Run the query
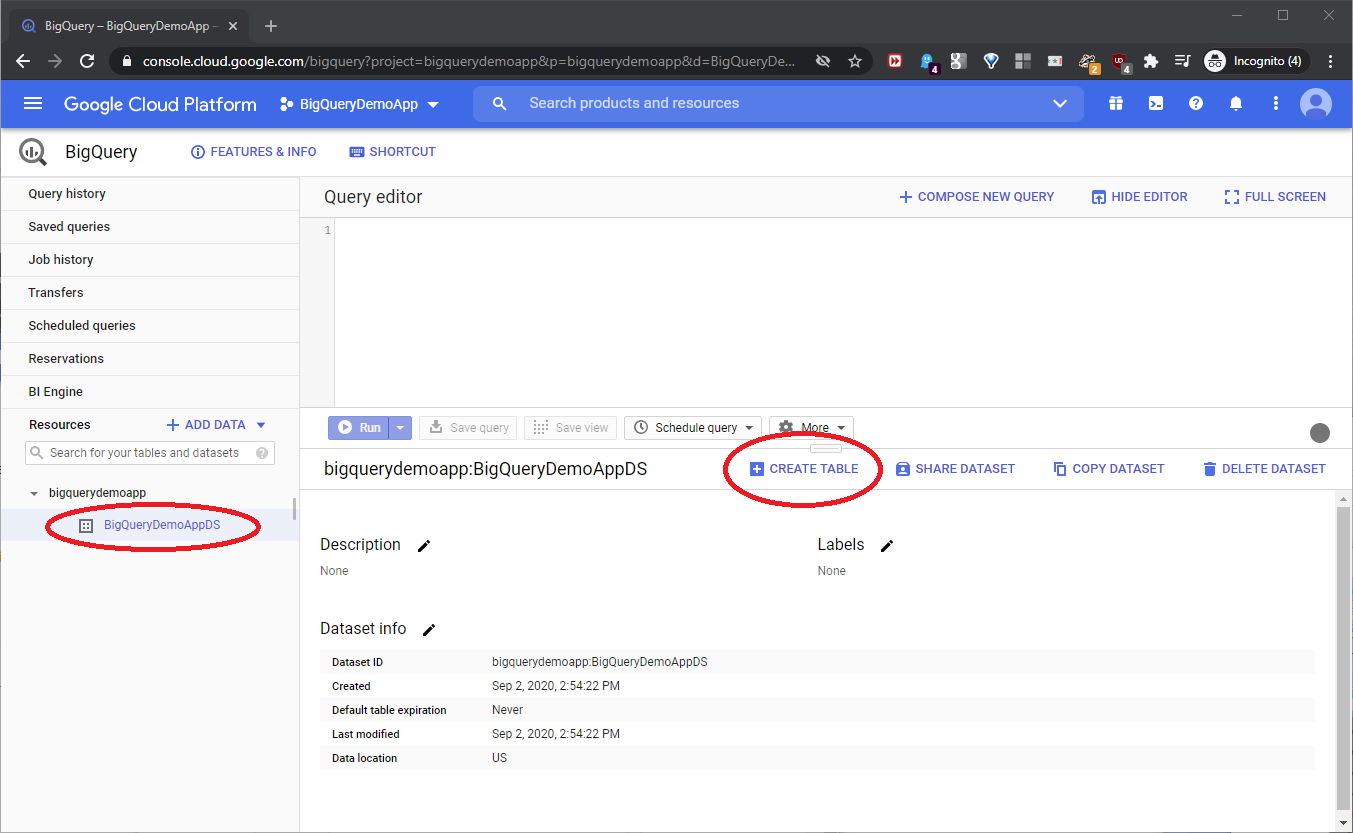 tap(359, 428)
